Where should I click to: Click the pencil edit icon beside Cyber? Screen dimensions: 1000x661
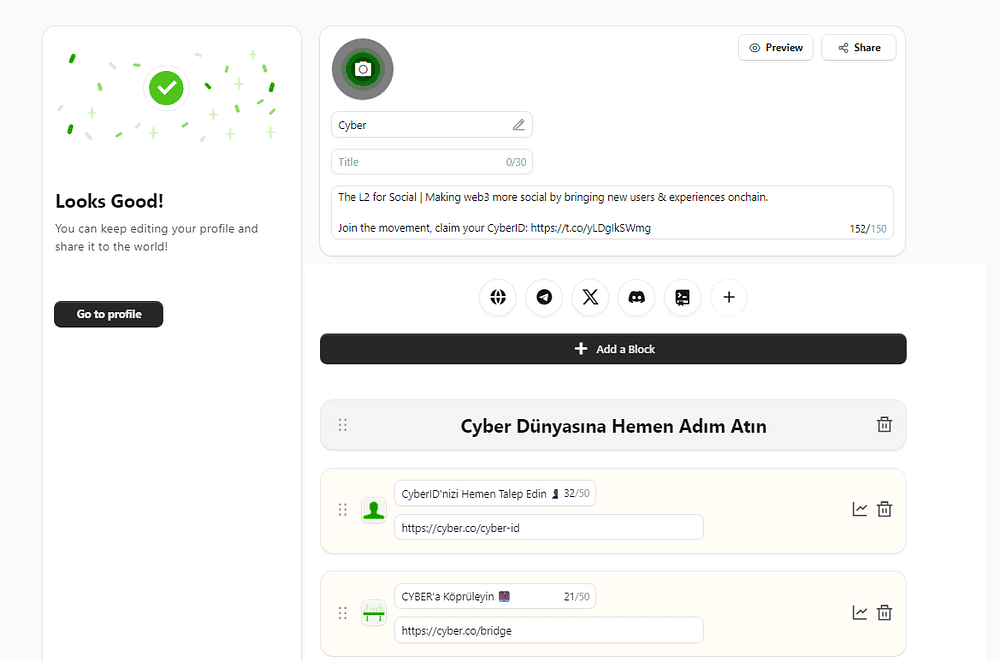518,125
